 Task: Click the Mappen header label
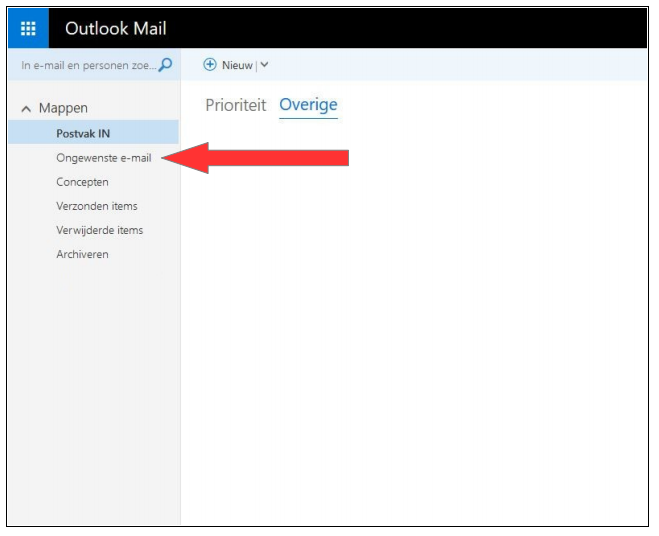click(x=63, y=108)
